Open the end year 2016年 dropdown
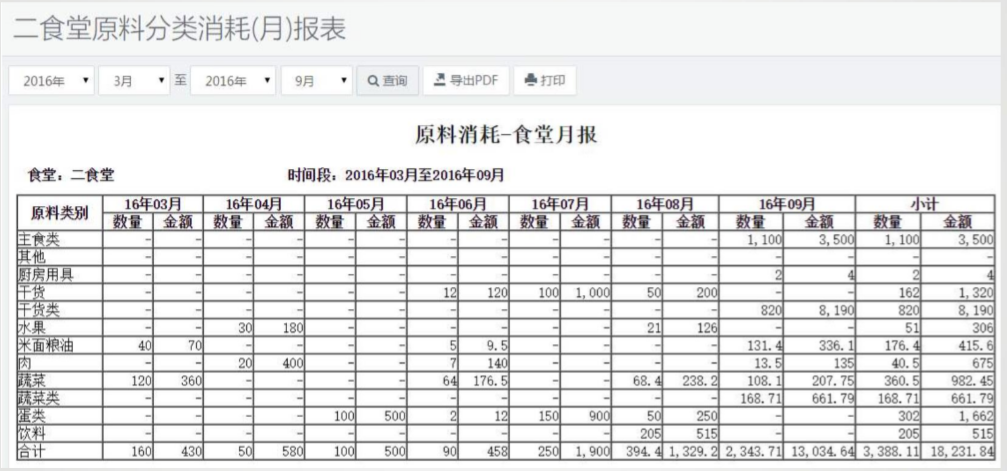 (x=233, y=81)
